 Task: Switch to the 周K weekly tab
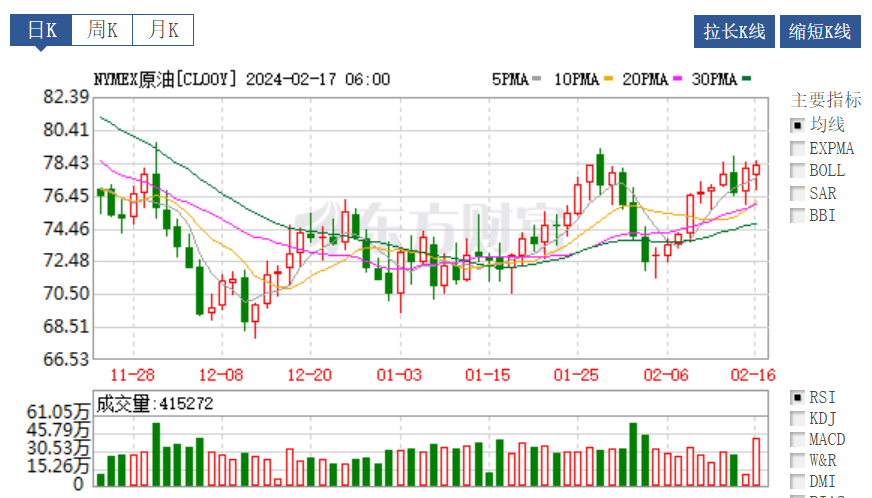pyautogui.click(x=102, y=30)
